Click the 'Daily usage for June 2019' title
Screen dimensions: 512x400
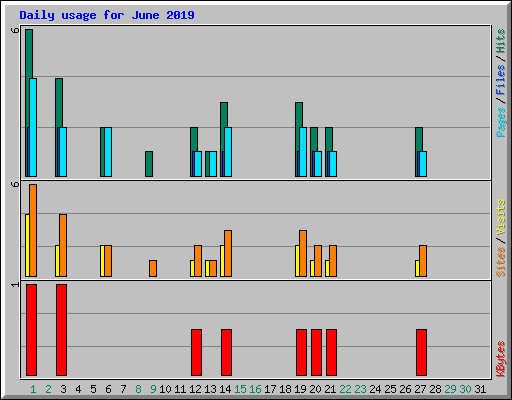coord(107,15)
